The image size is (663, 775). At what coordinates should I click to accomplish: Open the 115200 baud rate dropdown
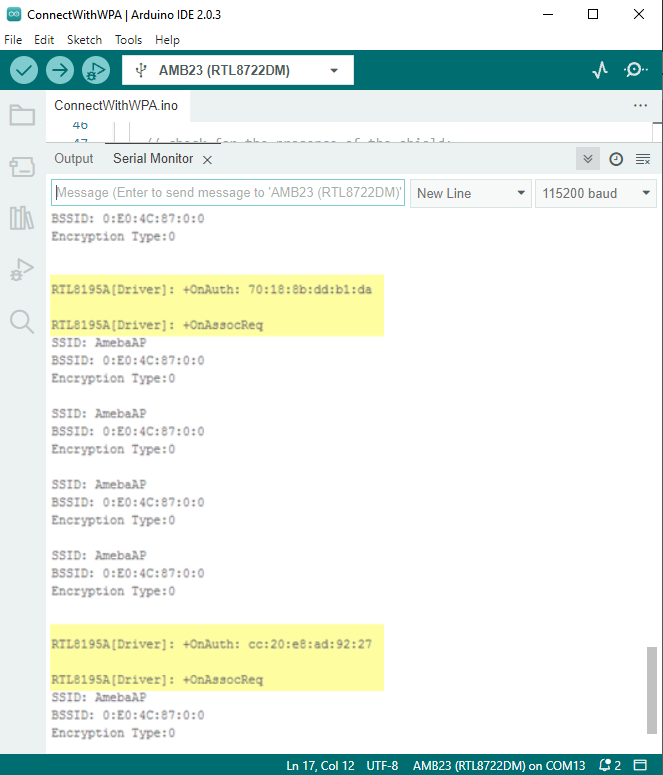[x=596, y=193]
